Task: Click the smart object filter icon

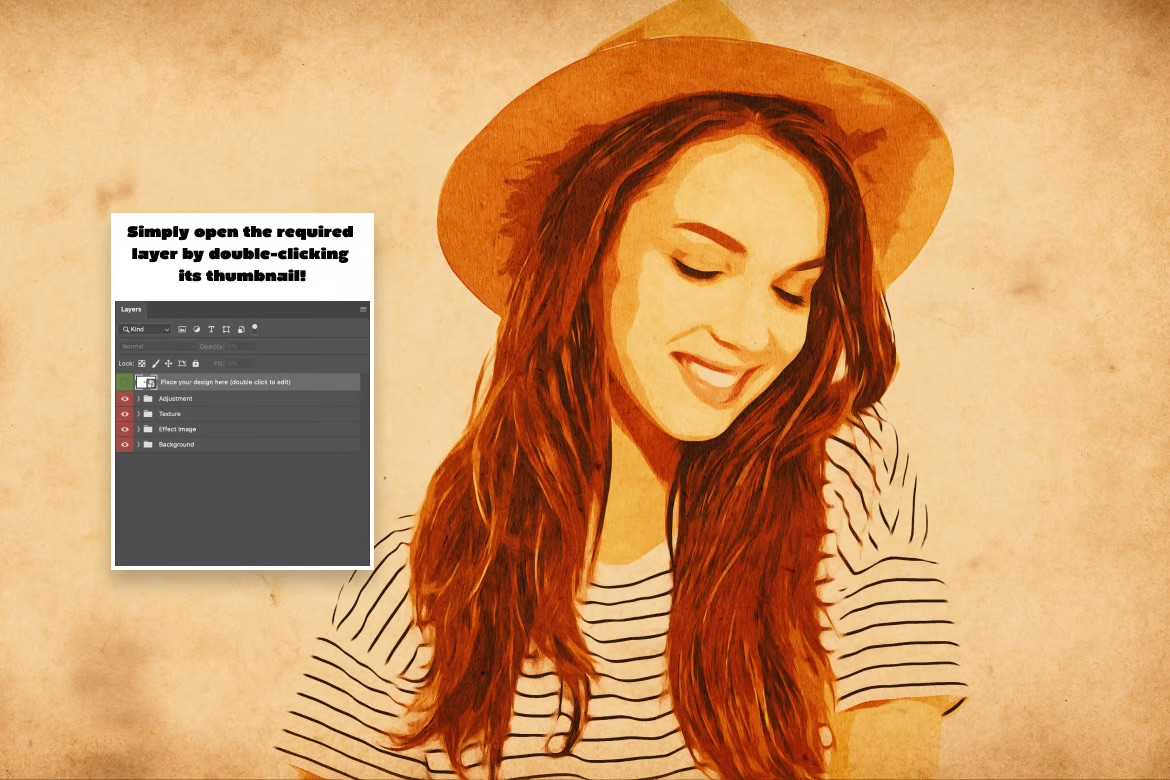Action: [x=241, y=329]
